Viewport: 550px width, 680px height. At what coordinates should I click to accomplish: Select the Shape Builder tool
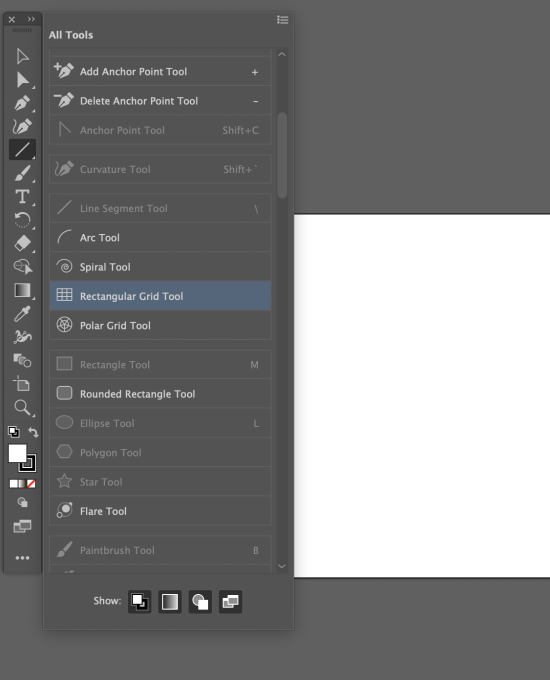tap(22, 266)
